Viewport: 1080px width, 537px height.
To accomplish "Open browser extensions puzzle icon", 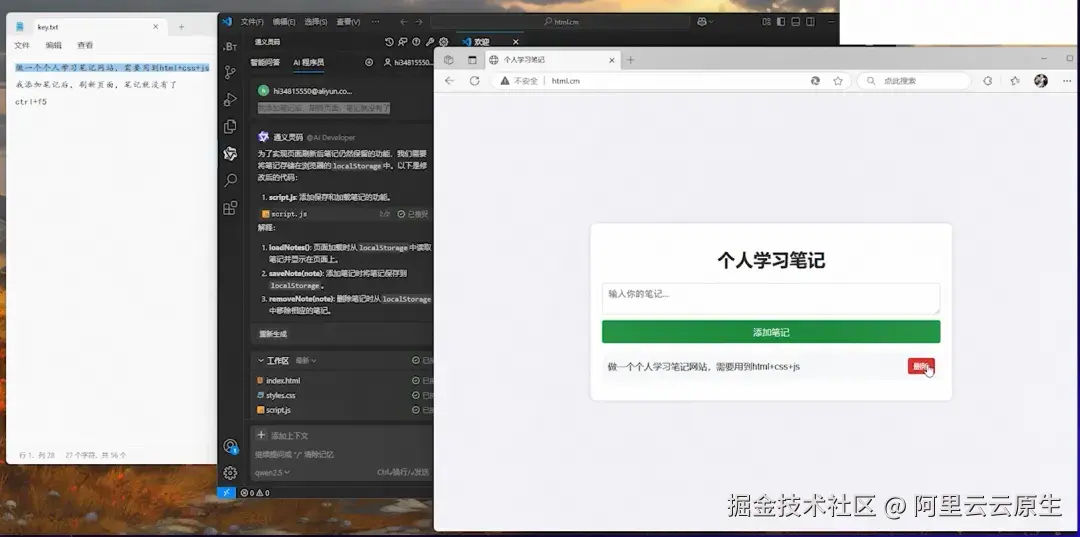I will click(x=988, y=81).
